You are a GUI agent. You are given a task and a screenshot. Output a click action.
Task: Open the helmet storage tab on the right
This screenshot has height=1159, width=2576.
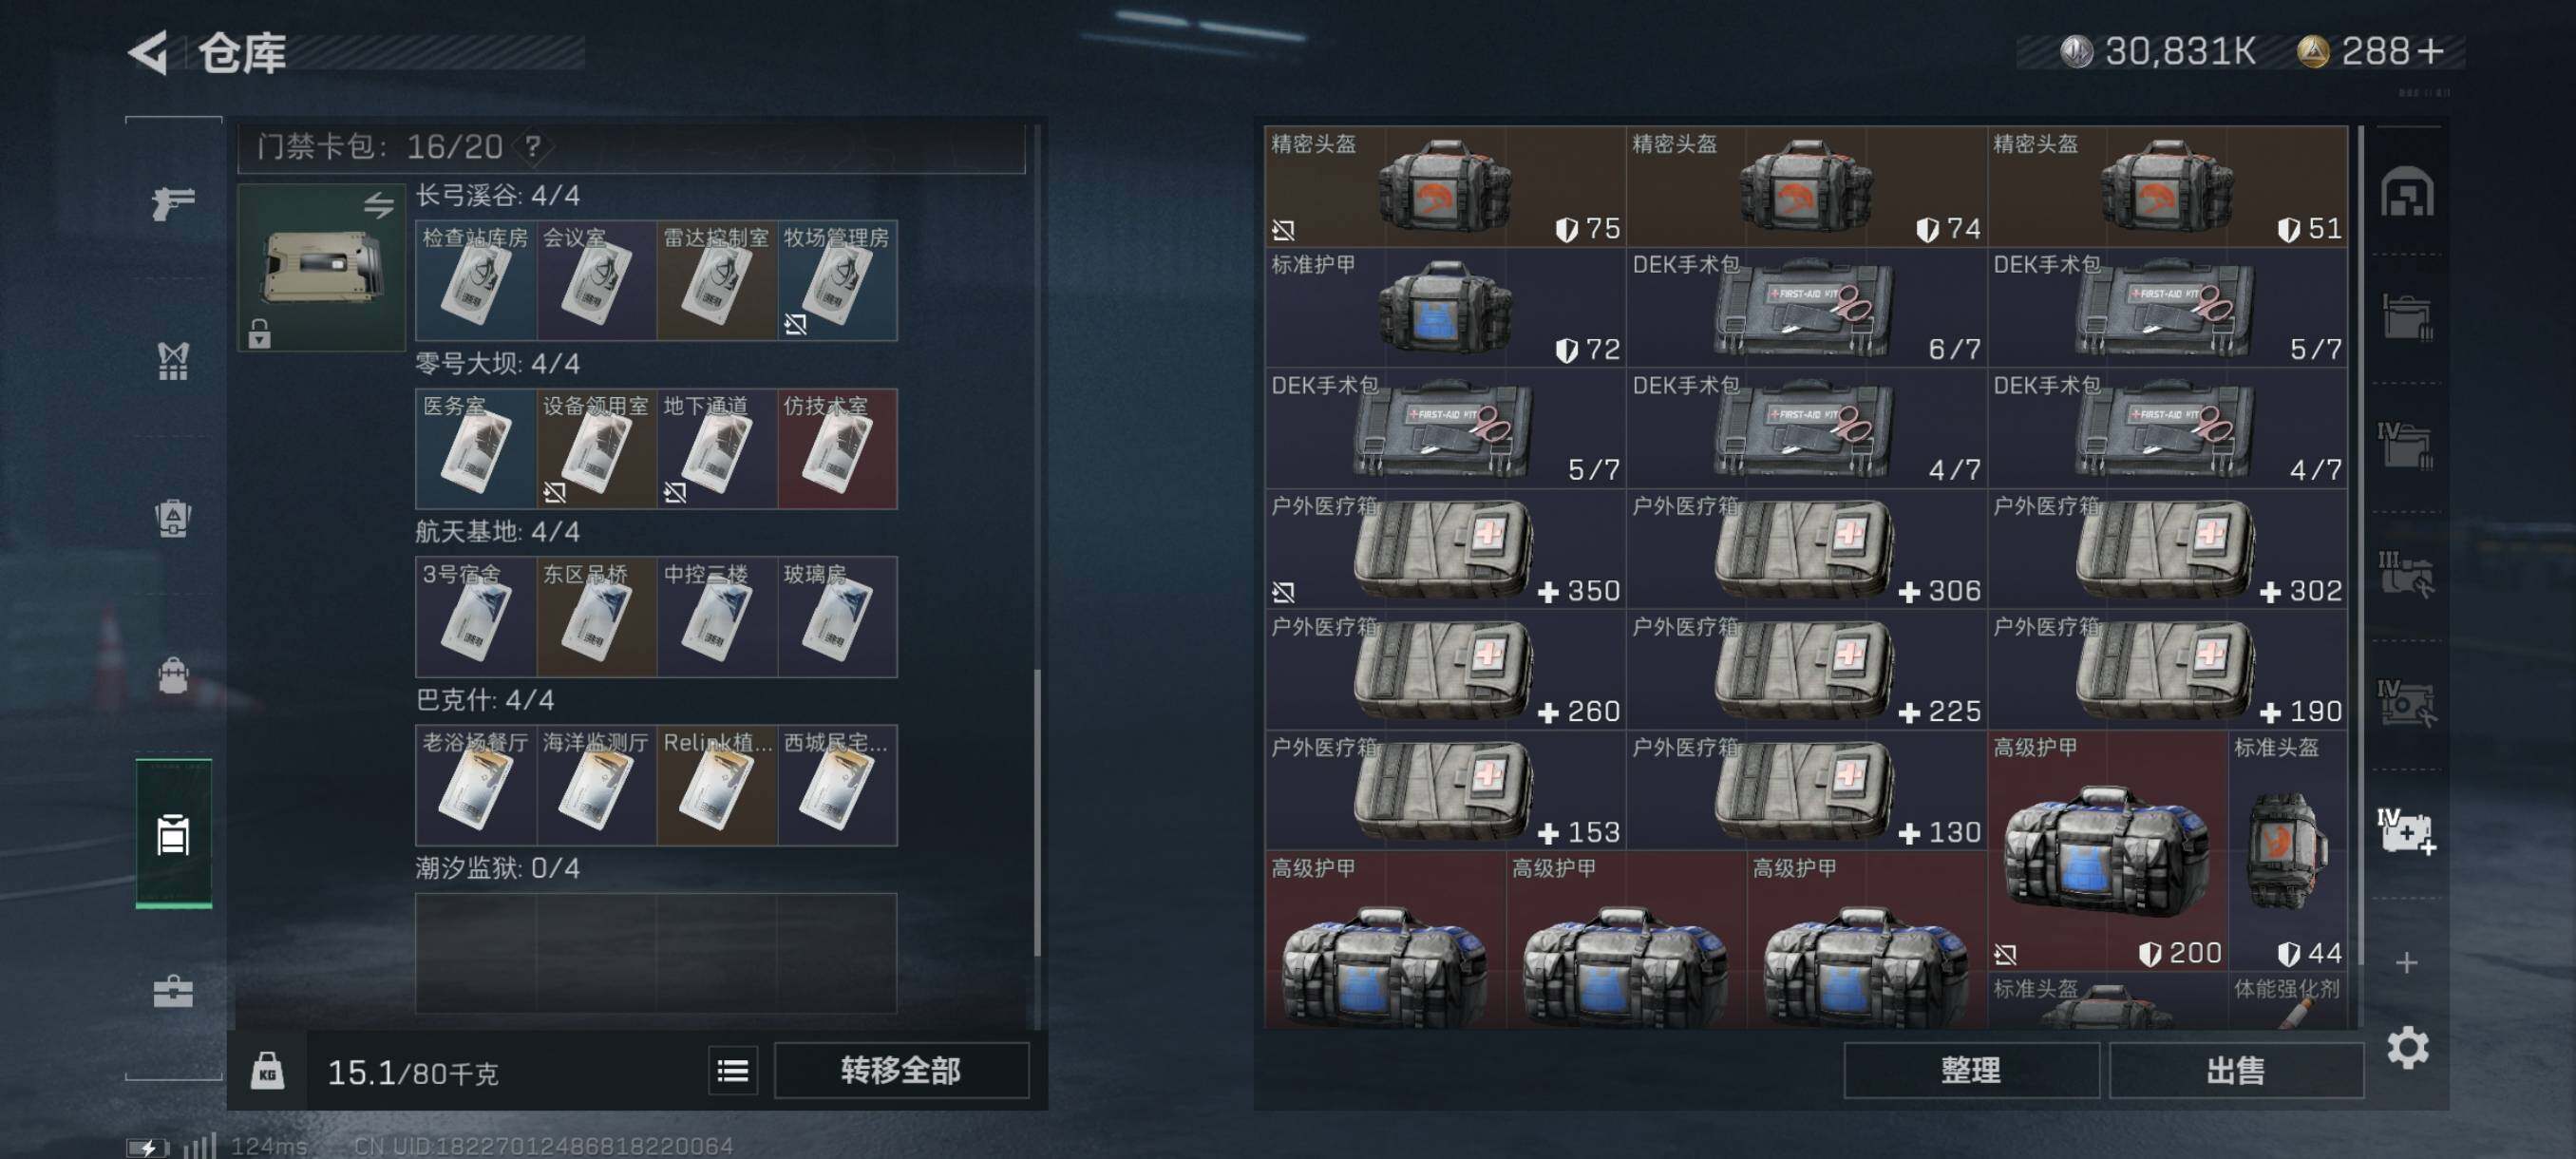(2406, 192)
